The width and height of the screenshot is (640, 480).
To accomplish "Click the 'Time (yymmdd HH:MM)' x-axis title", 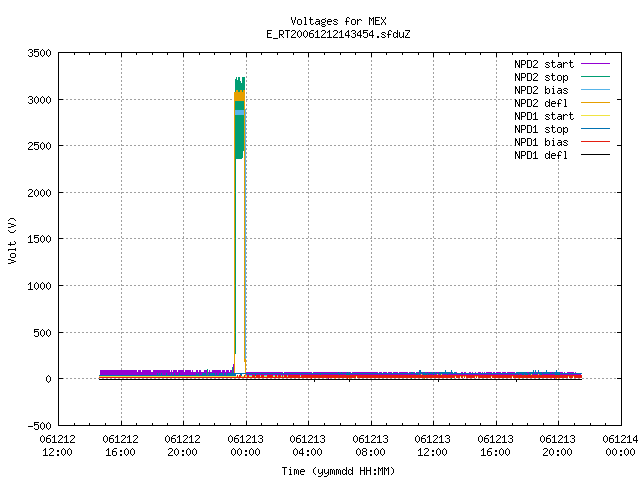I will 338,471.
